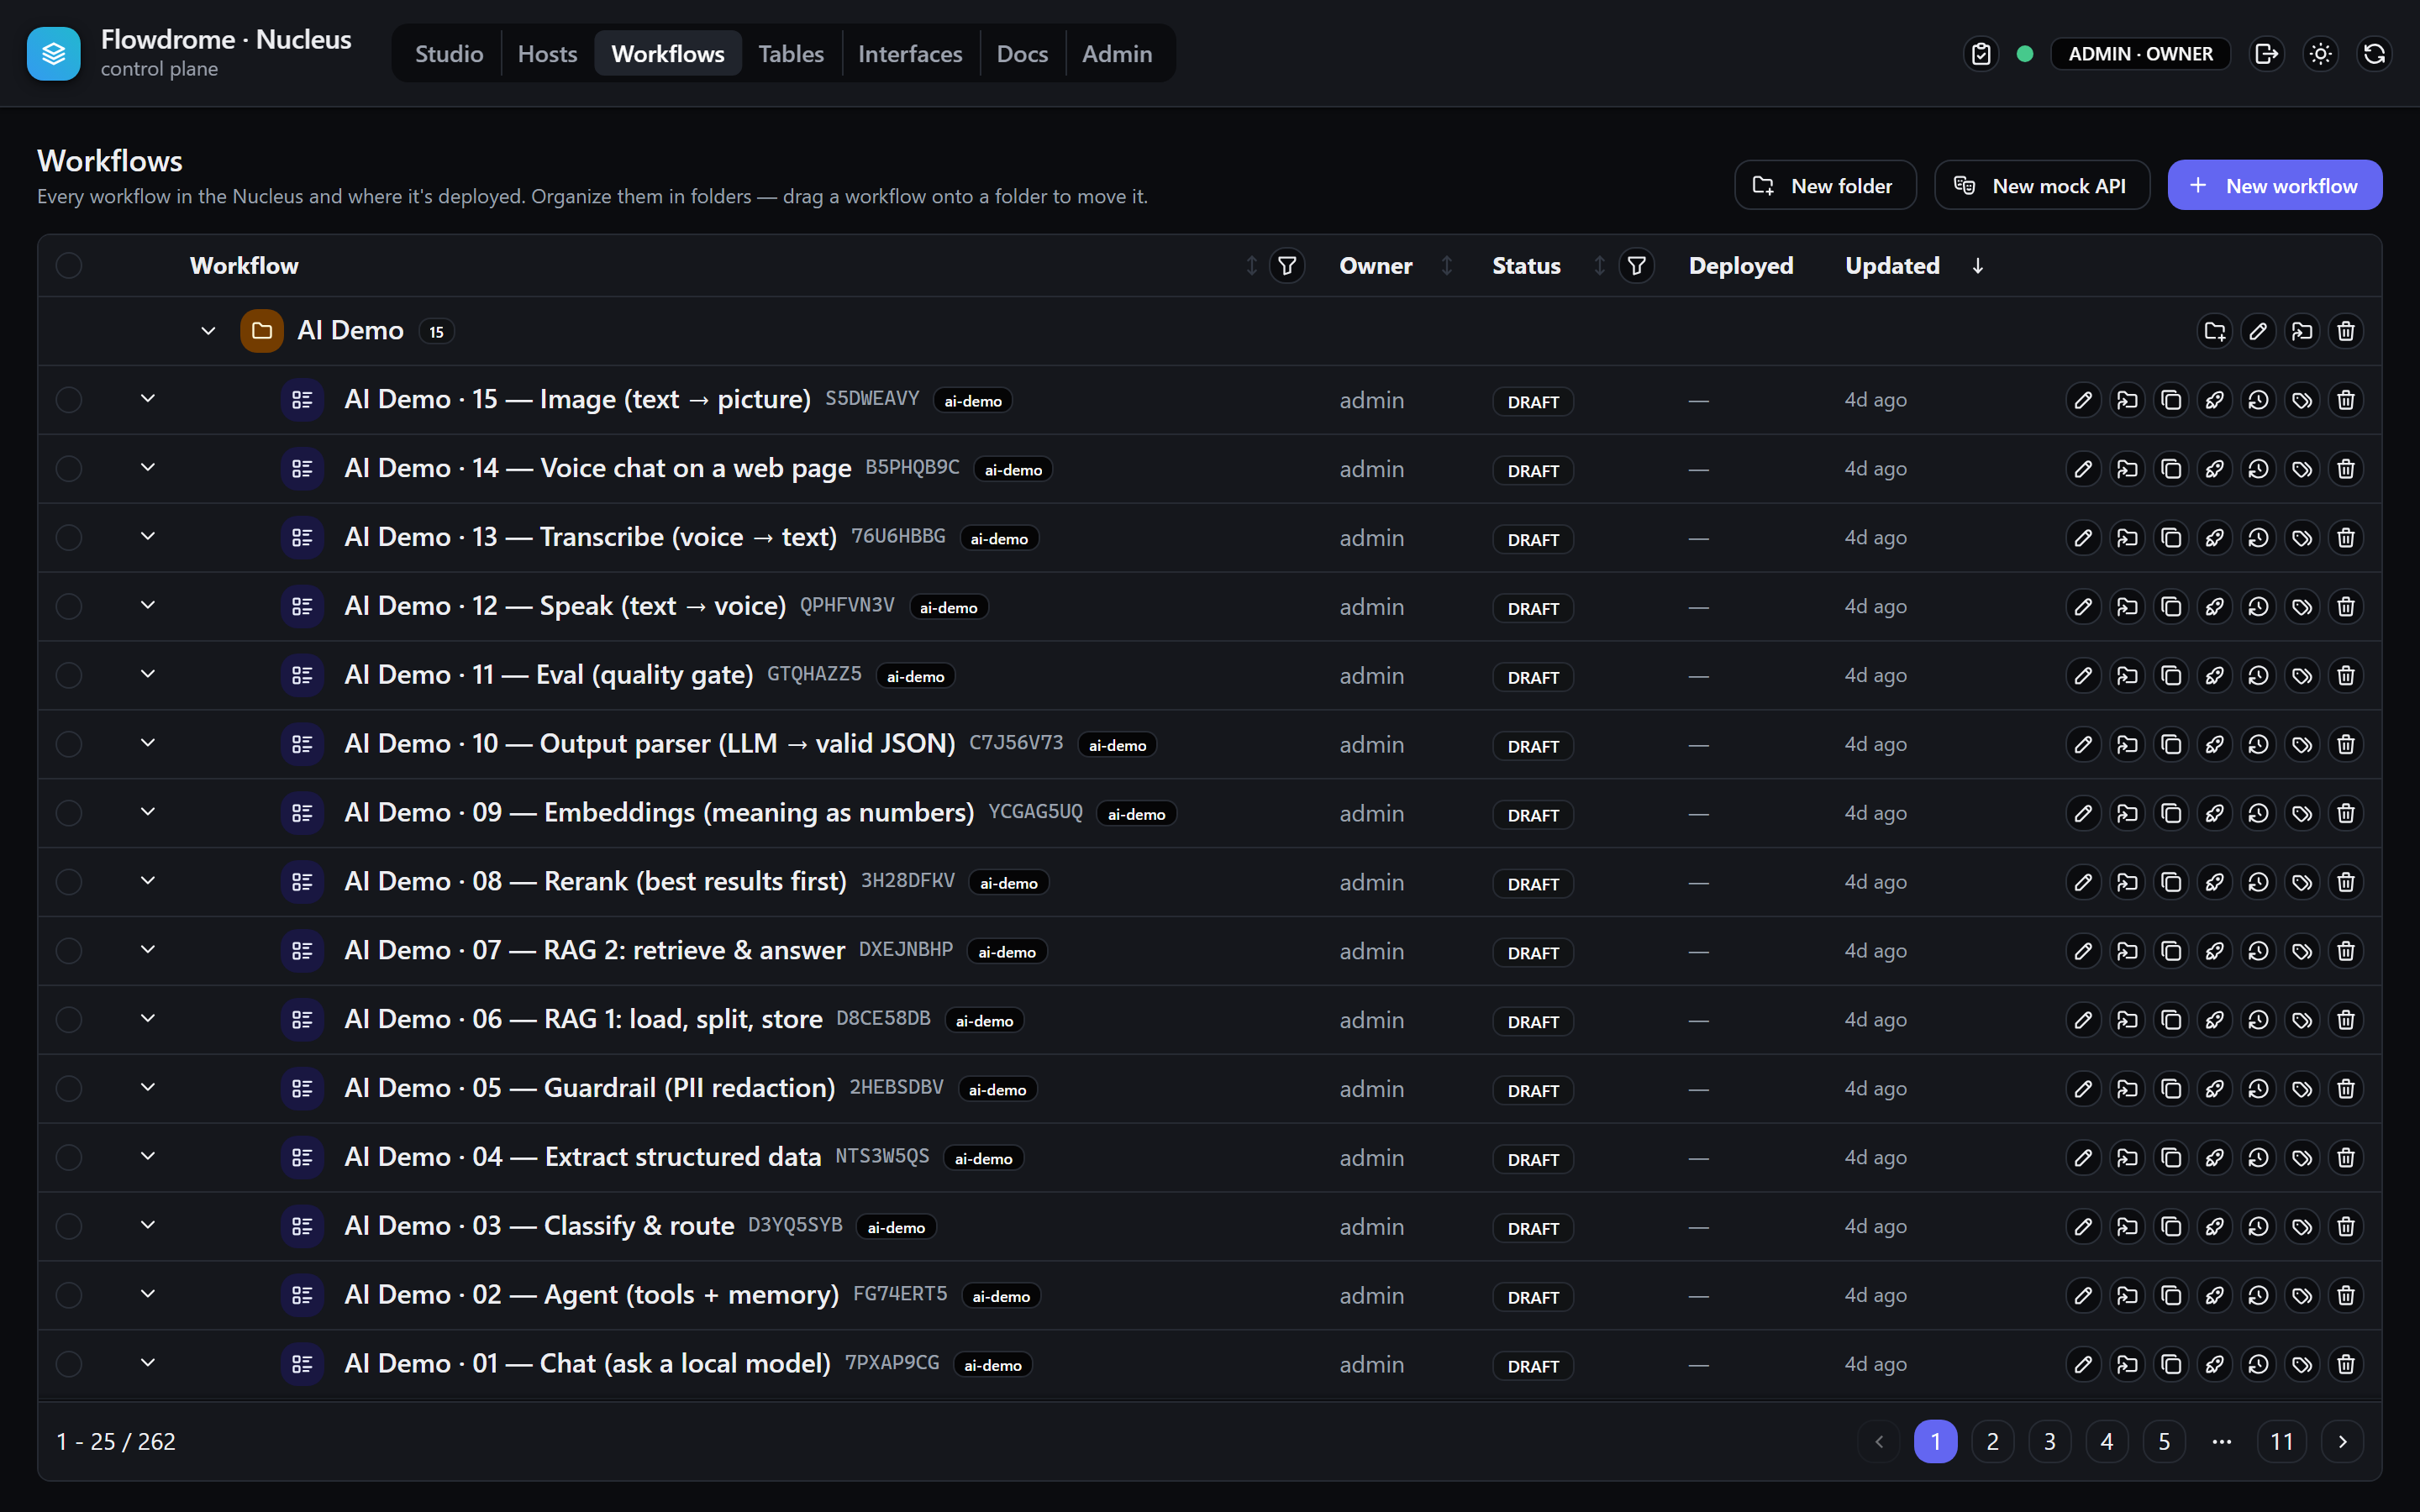The width and height of the screenshot is (2420, 1512).
Task: Open the Status column filter icon
Action: [1636, 266]
